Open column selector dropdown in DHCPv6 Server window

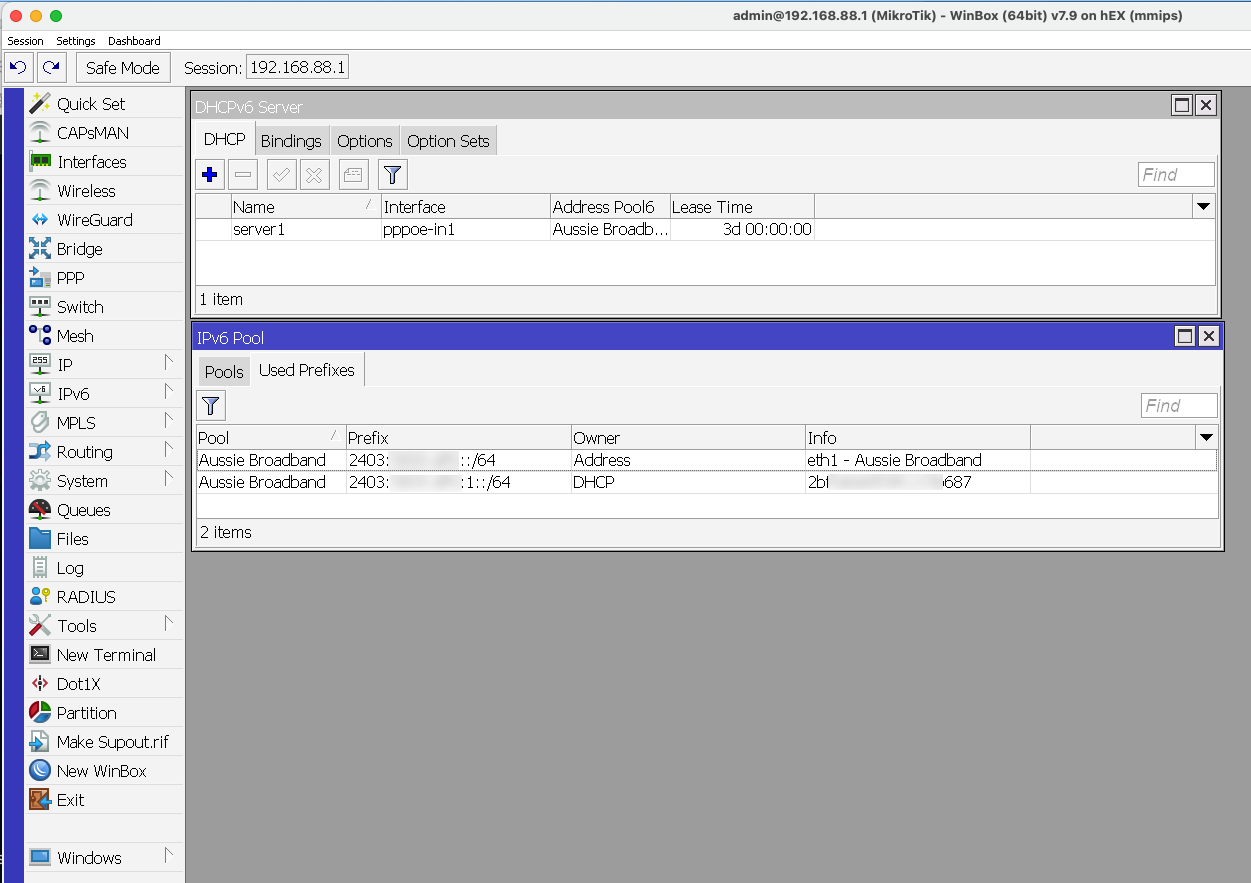click(x=1203, y=207)
